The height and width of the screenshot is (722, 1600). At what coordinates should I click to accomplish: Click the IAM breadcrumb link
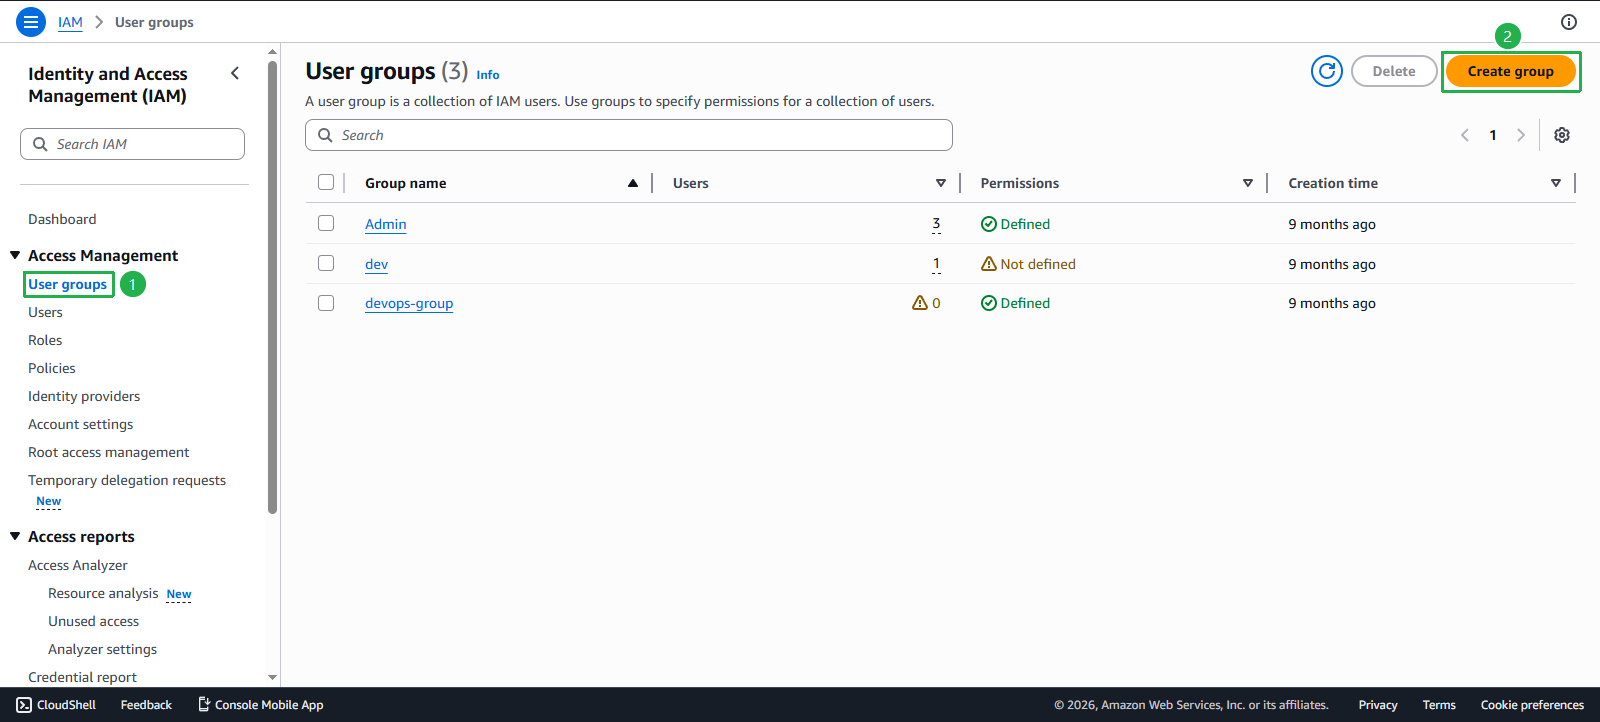click(x=70, y=22)
